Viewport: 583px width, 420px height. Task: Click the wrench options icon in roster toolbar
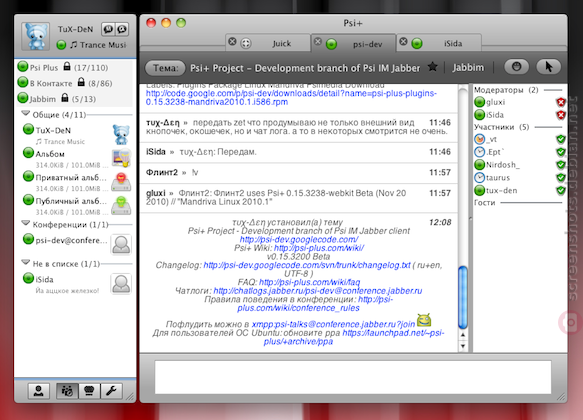tap(111, 391)
